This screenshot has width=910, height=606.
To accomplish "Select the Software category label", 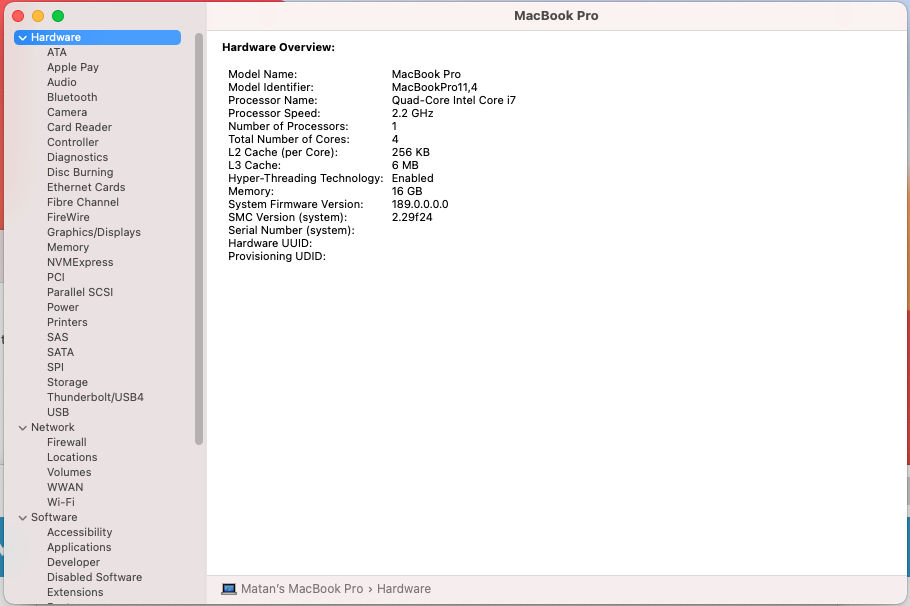I will tap(54, 517).
